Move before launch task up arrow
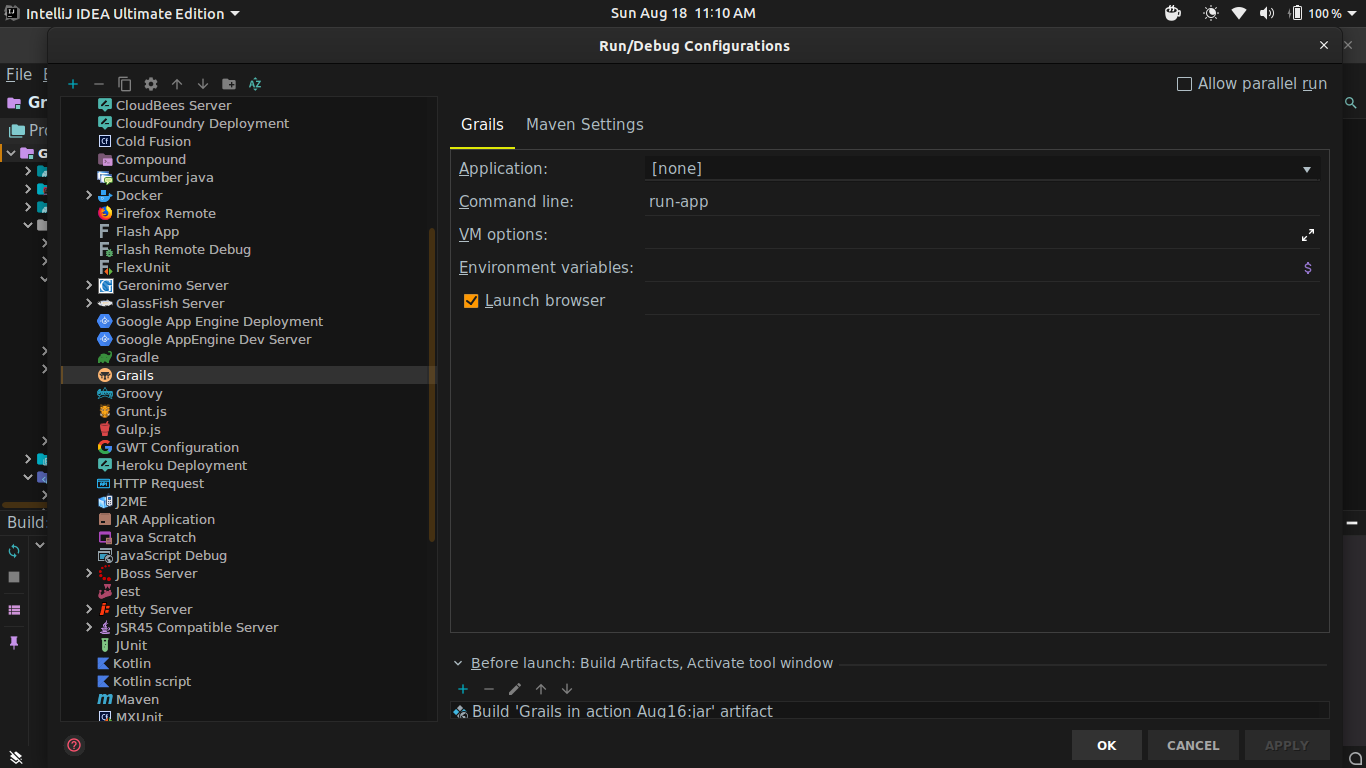 click(541, 689)
